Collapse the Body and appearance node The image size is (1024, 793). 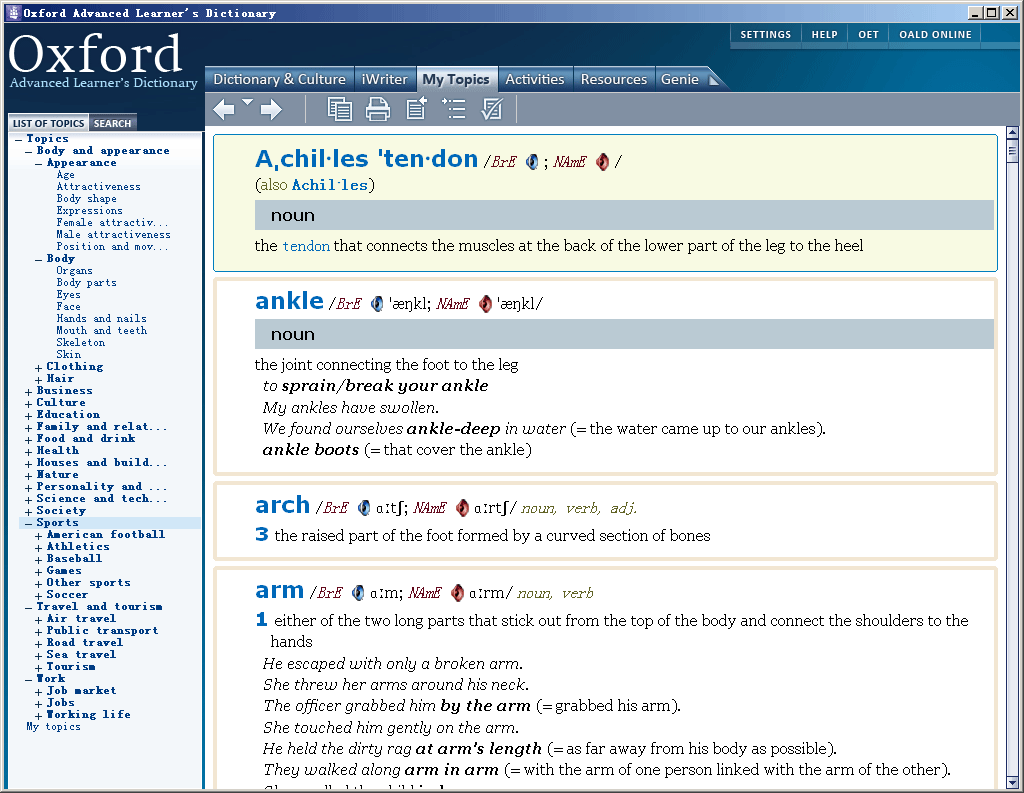click(x=29, y=152)
